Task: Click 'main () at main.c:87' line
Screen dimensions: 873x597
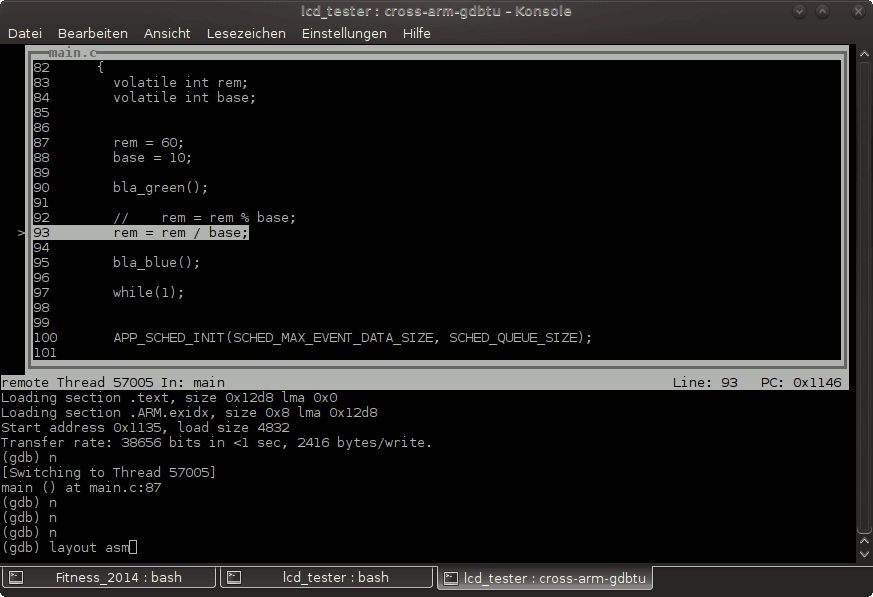Action: click(81, 488)
